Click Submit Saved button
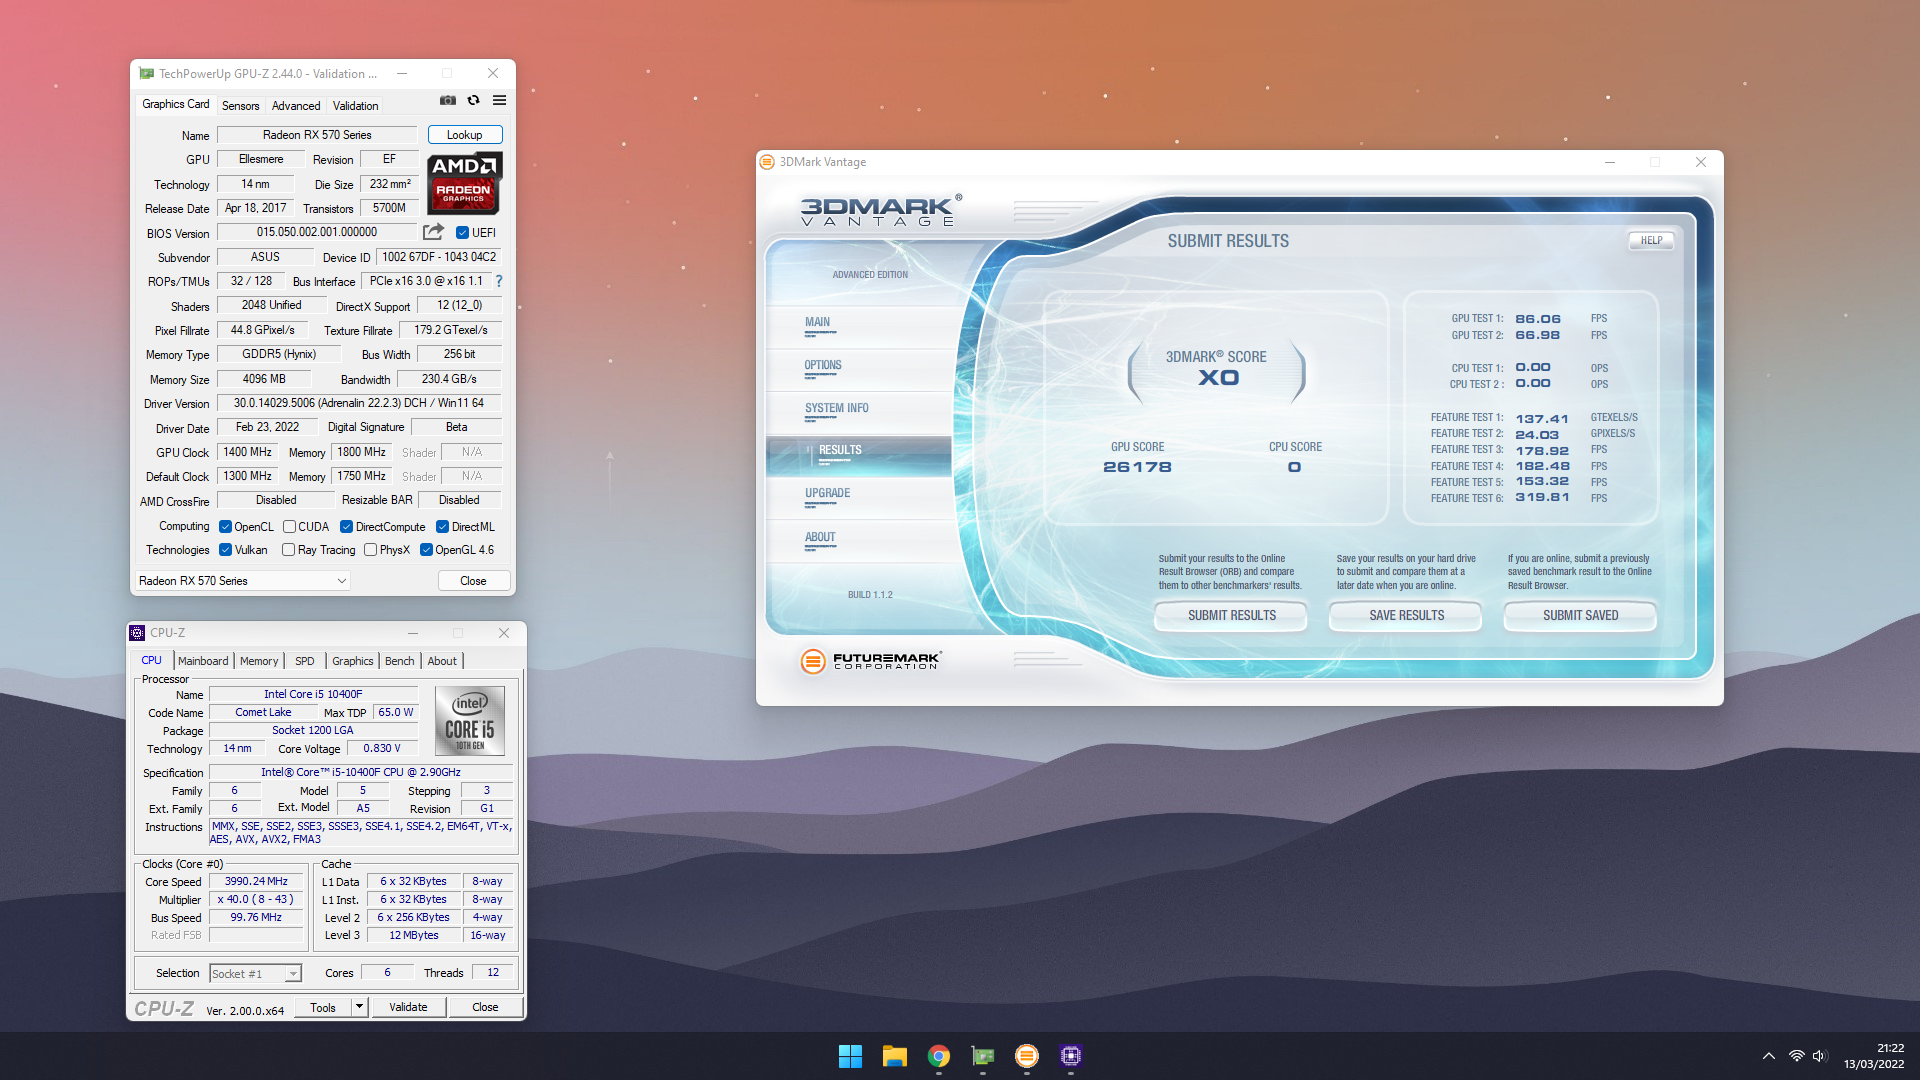This screenshot has height=1080, width=1920. pyautogui.click(x=1580, y=616)
